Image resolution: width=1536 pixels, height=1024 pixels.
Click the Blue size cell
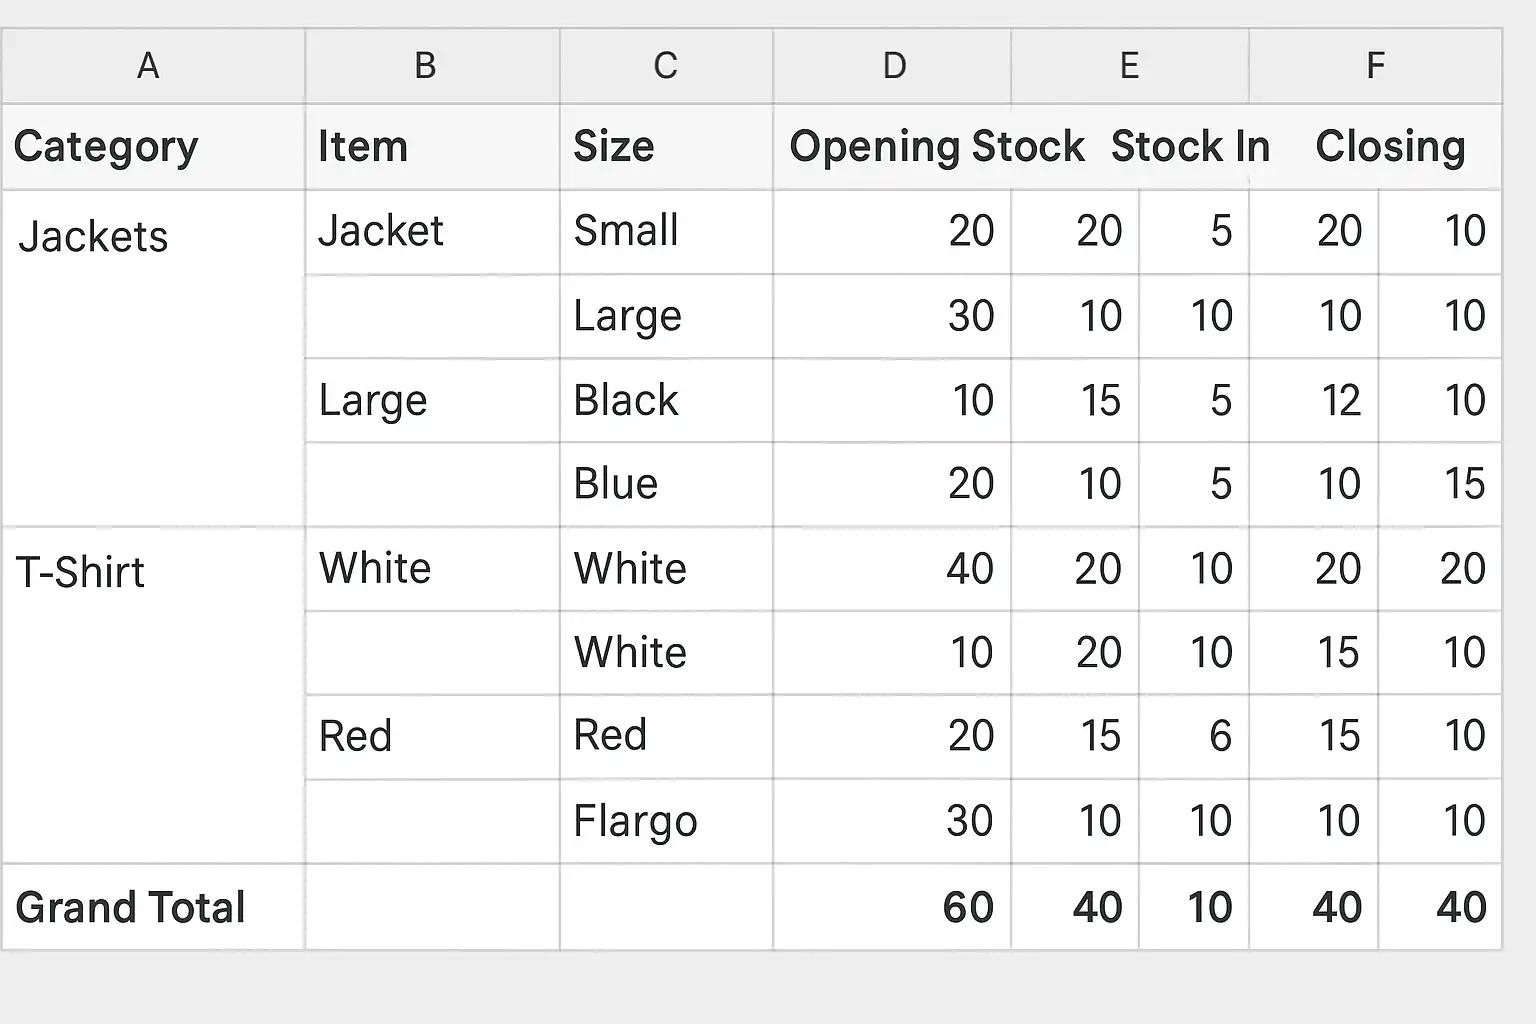[616, 484]
